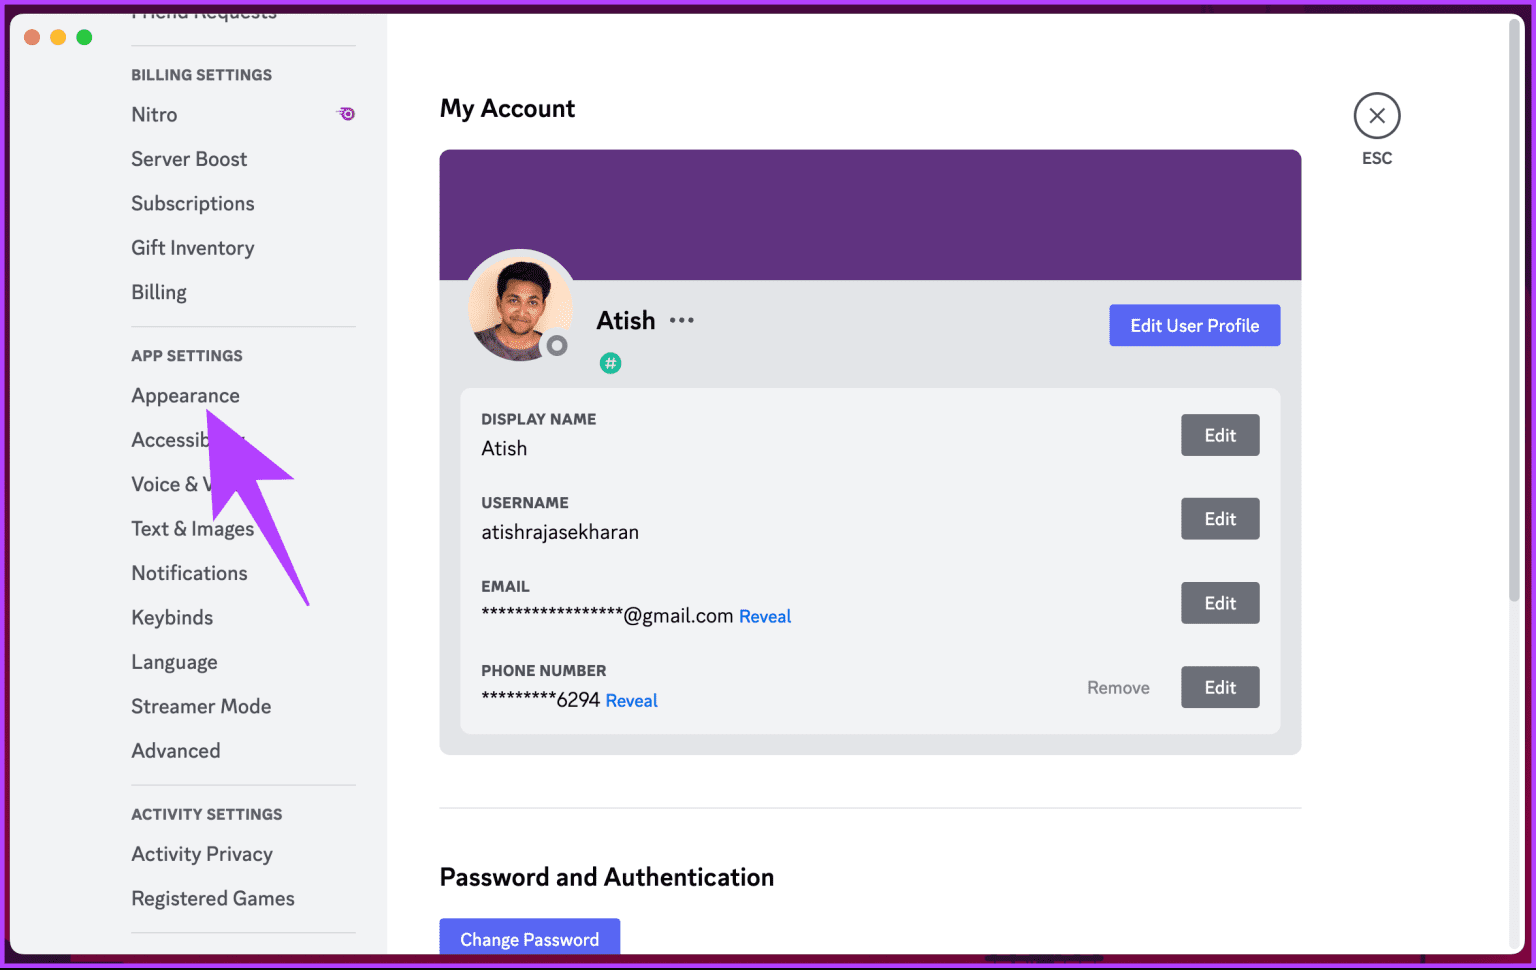Edit the email address
1536x970 pixels.
1220,602
